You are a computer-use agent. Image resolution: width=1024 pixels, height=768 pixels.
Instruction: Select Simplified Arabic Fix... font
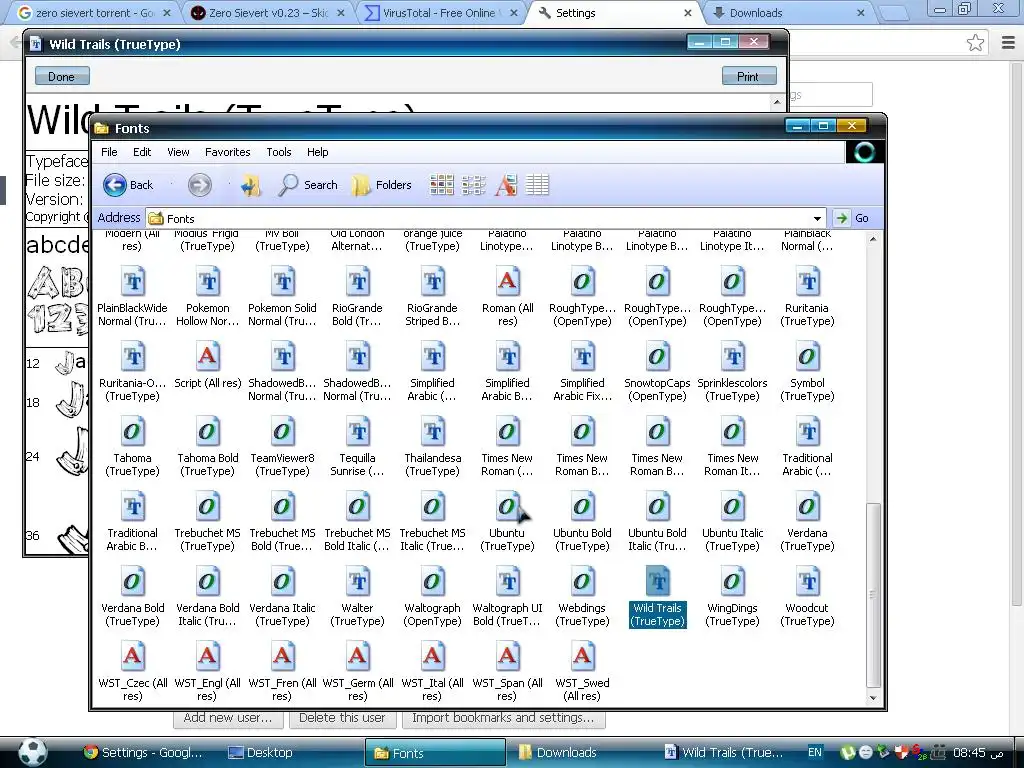583,372
